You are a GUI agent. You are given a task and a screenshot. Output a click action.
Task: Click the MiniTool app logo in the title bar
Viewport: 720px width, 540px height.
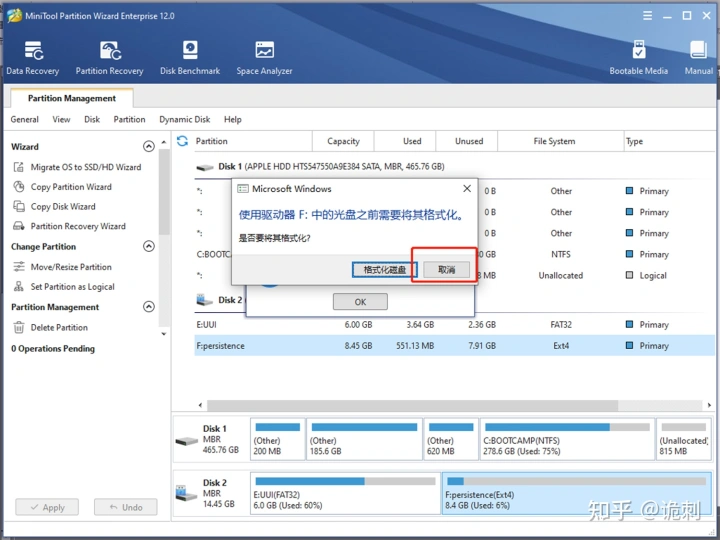tap(14, 16)
